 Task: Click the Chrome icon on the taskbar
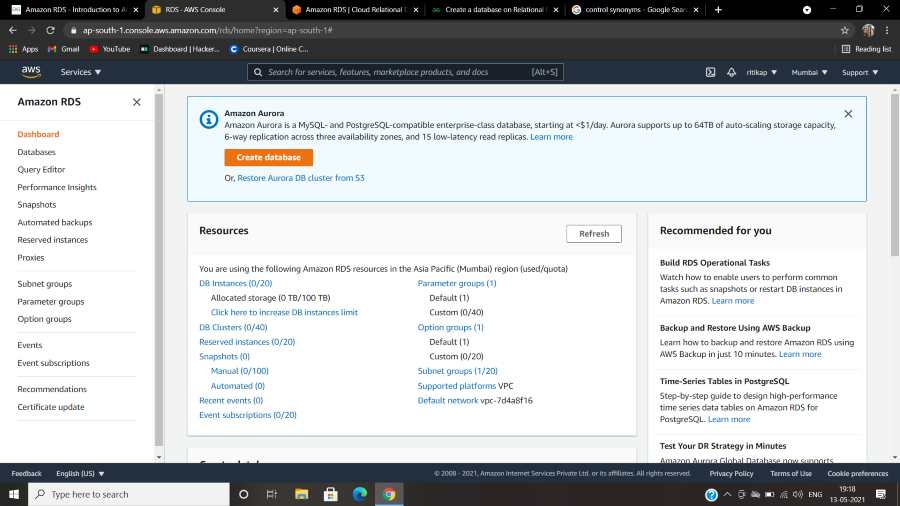(x=389, y=494)
